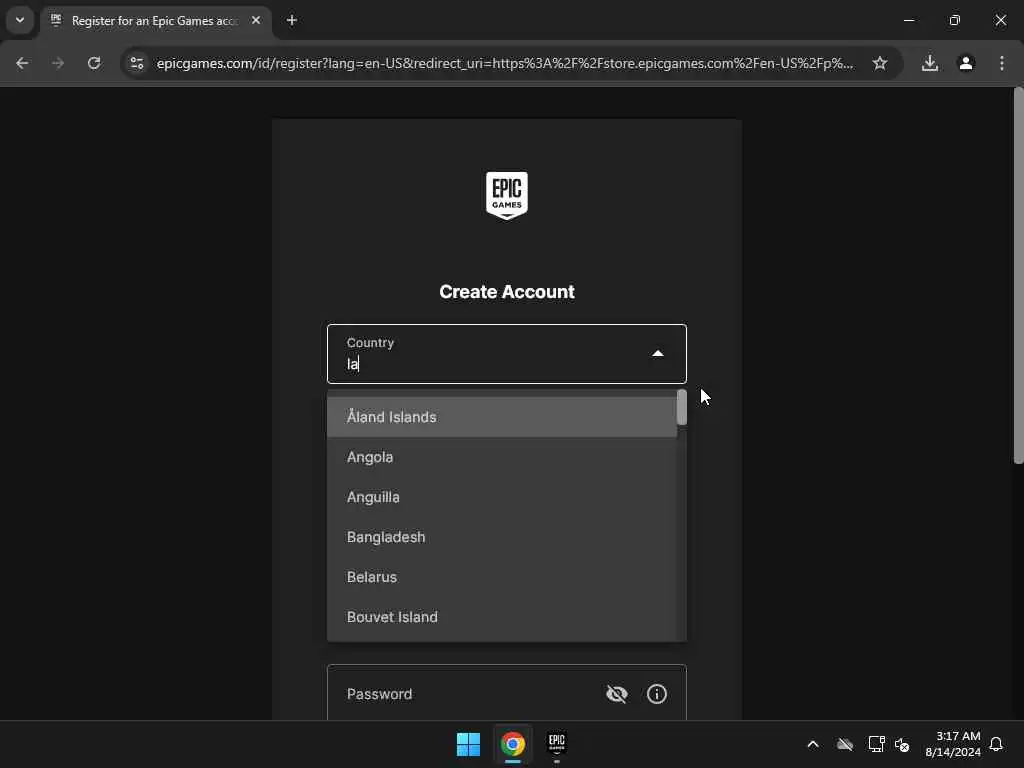The image size is (1024, 768).
Task: Click the epicgames.com URL address bar
Action: [x=505, y=63]
